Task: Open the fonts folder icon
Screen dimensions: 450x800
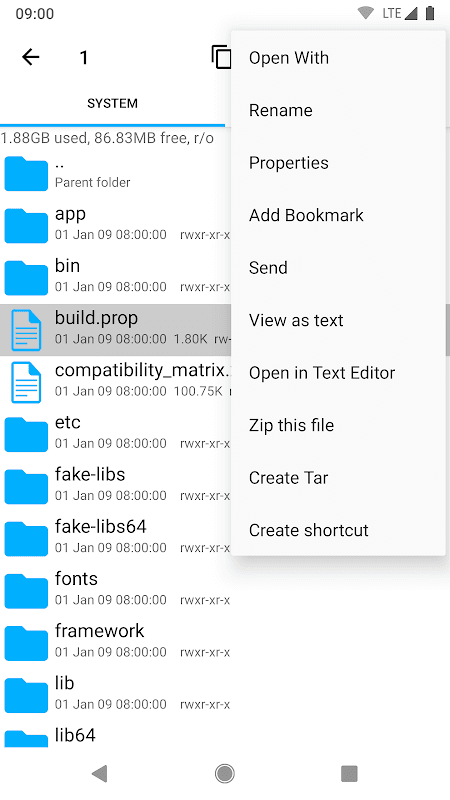Action: 26,590
